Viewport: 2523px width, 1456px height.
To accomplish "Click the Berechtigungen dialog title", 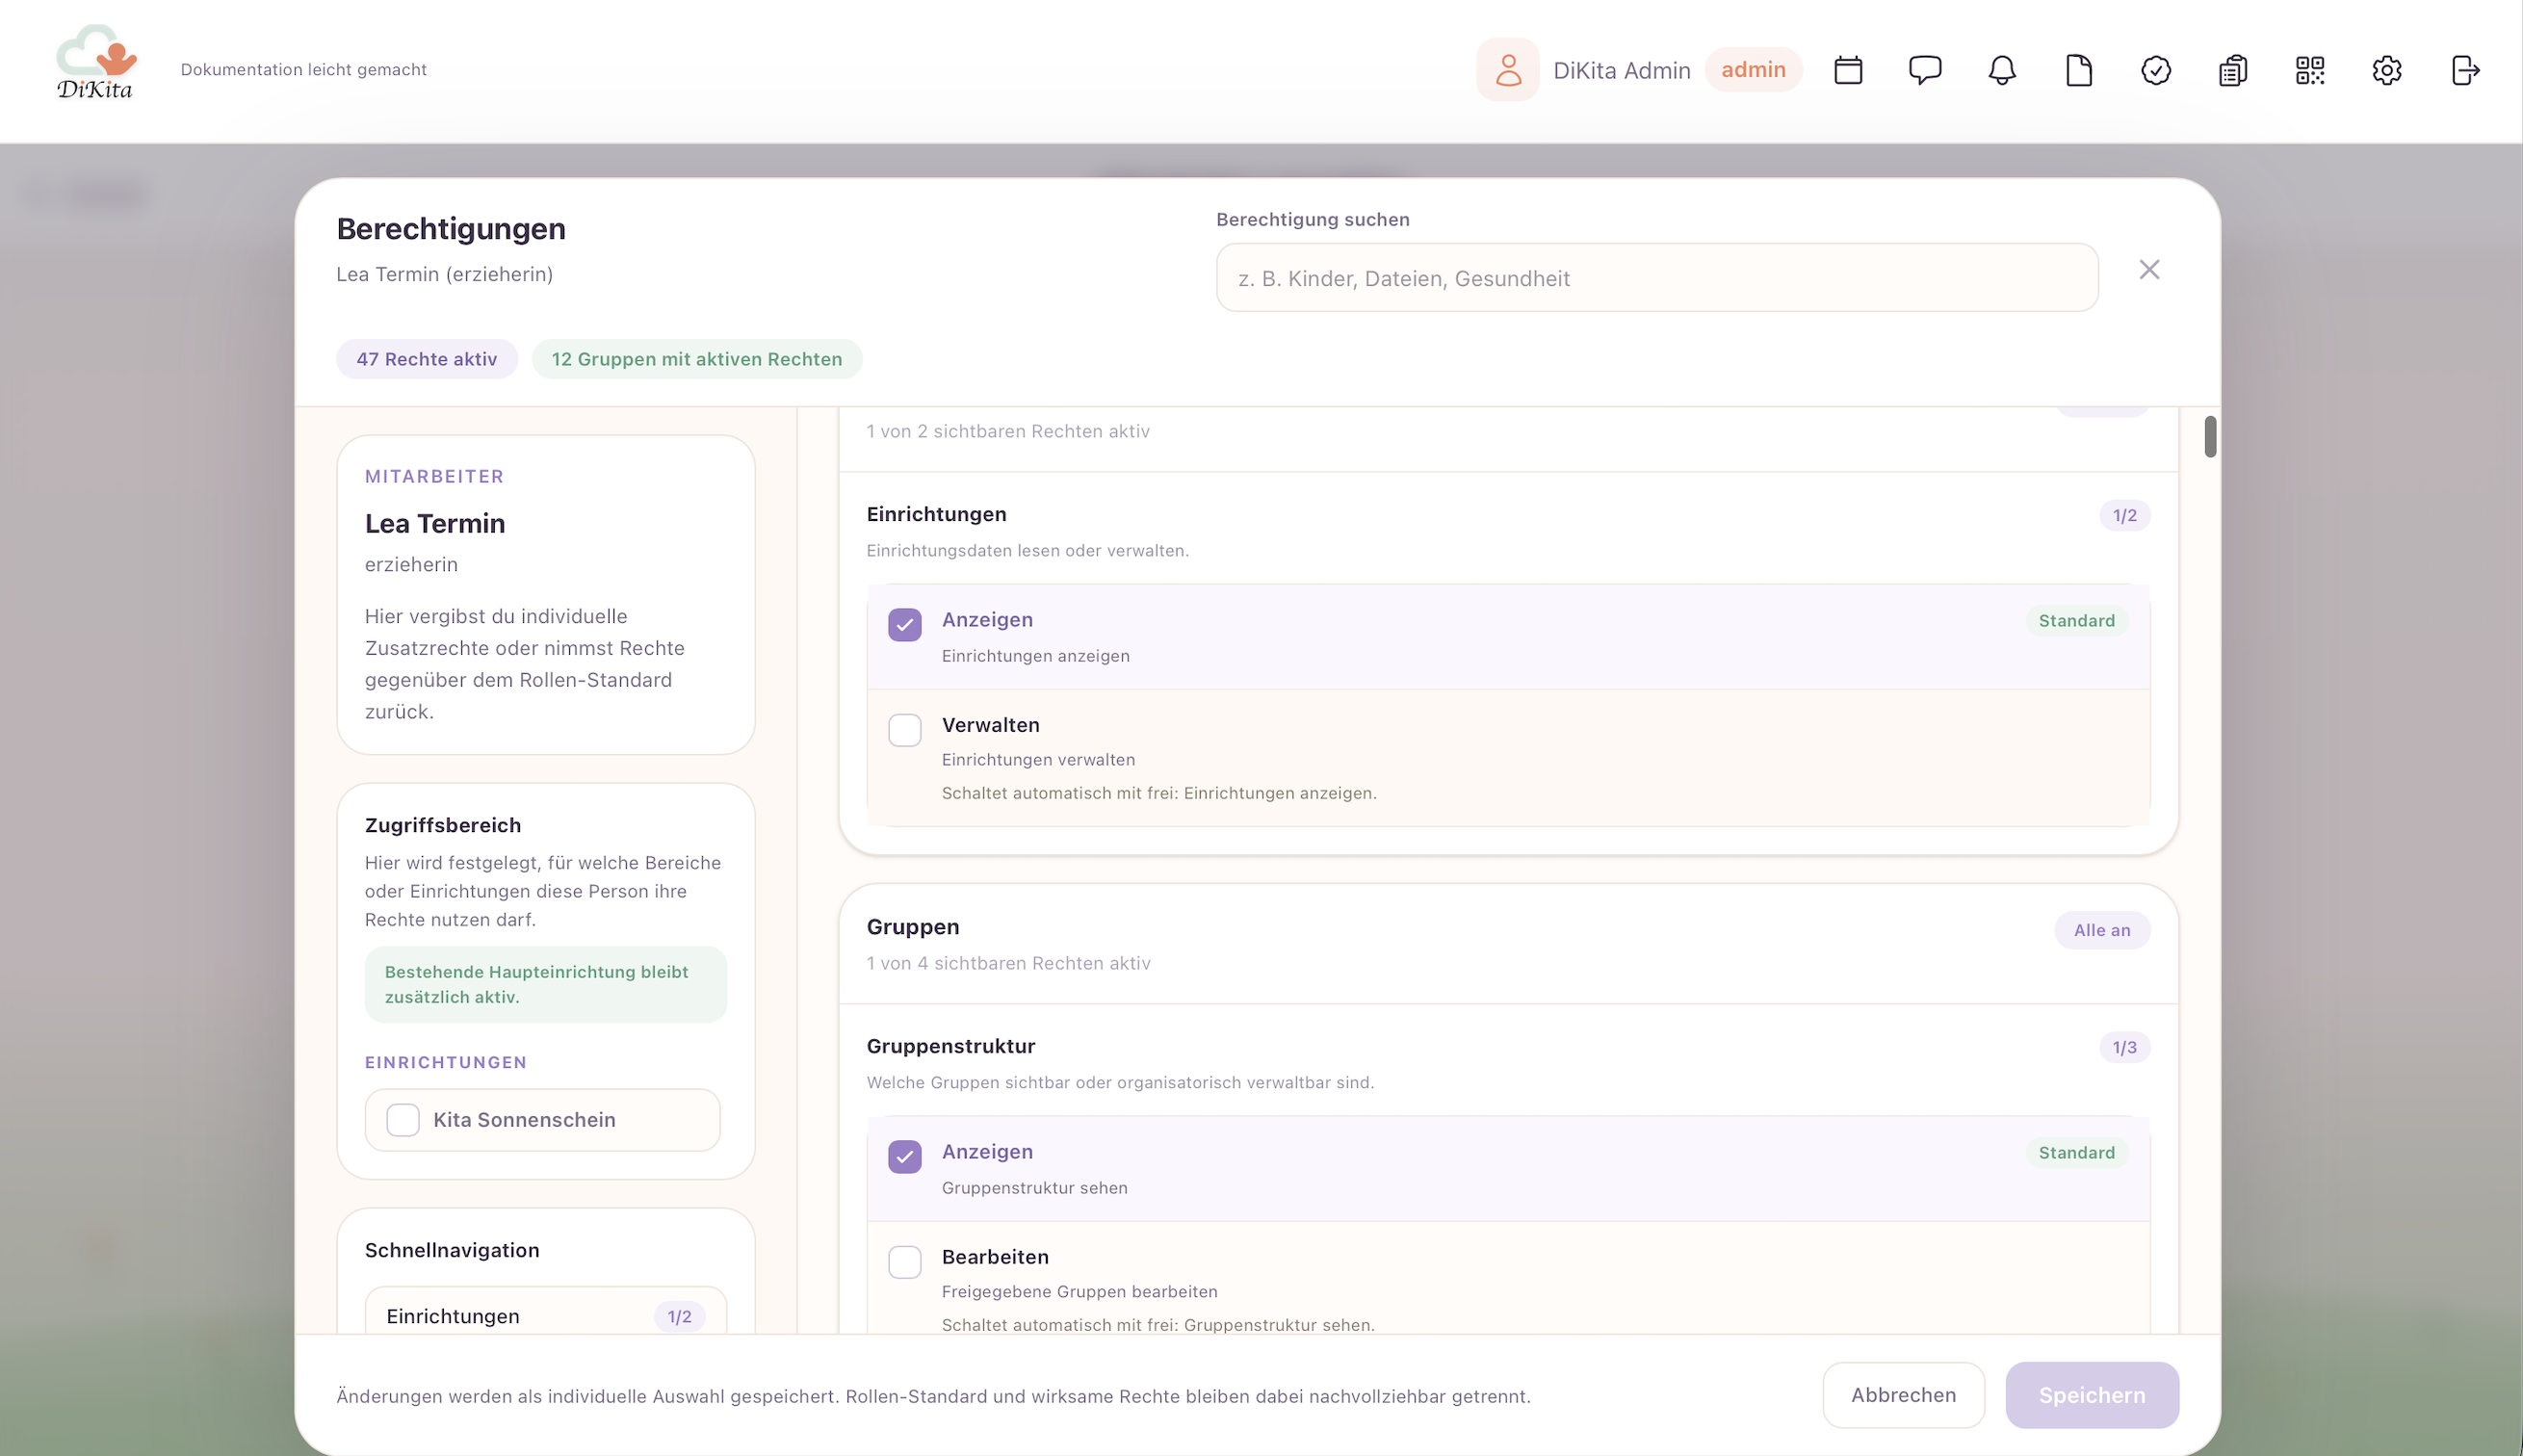I will 451,229.
